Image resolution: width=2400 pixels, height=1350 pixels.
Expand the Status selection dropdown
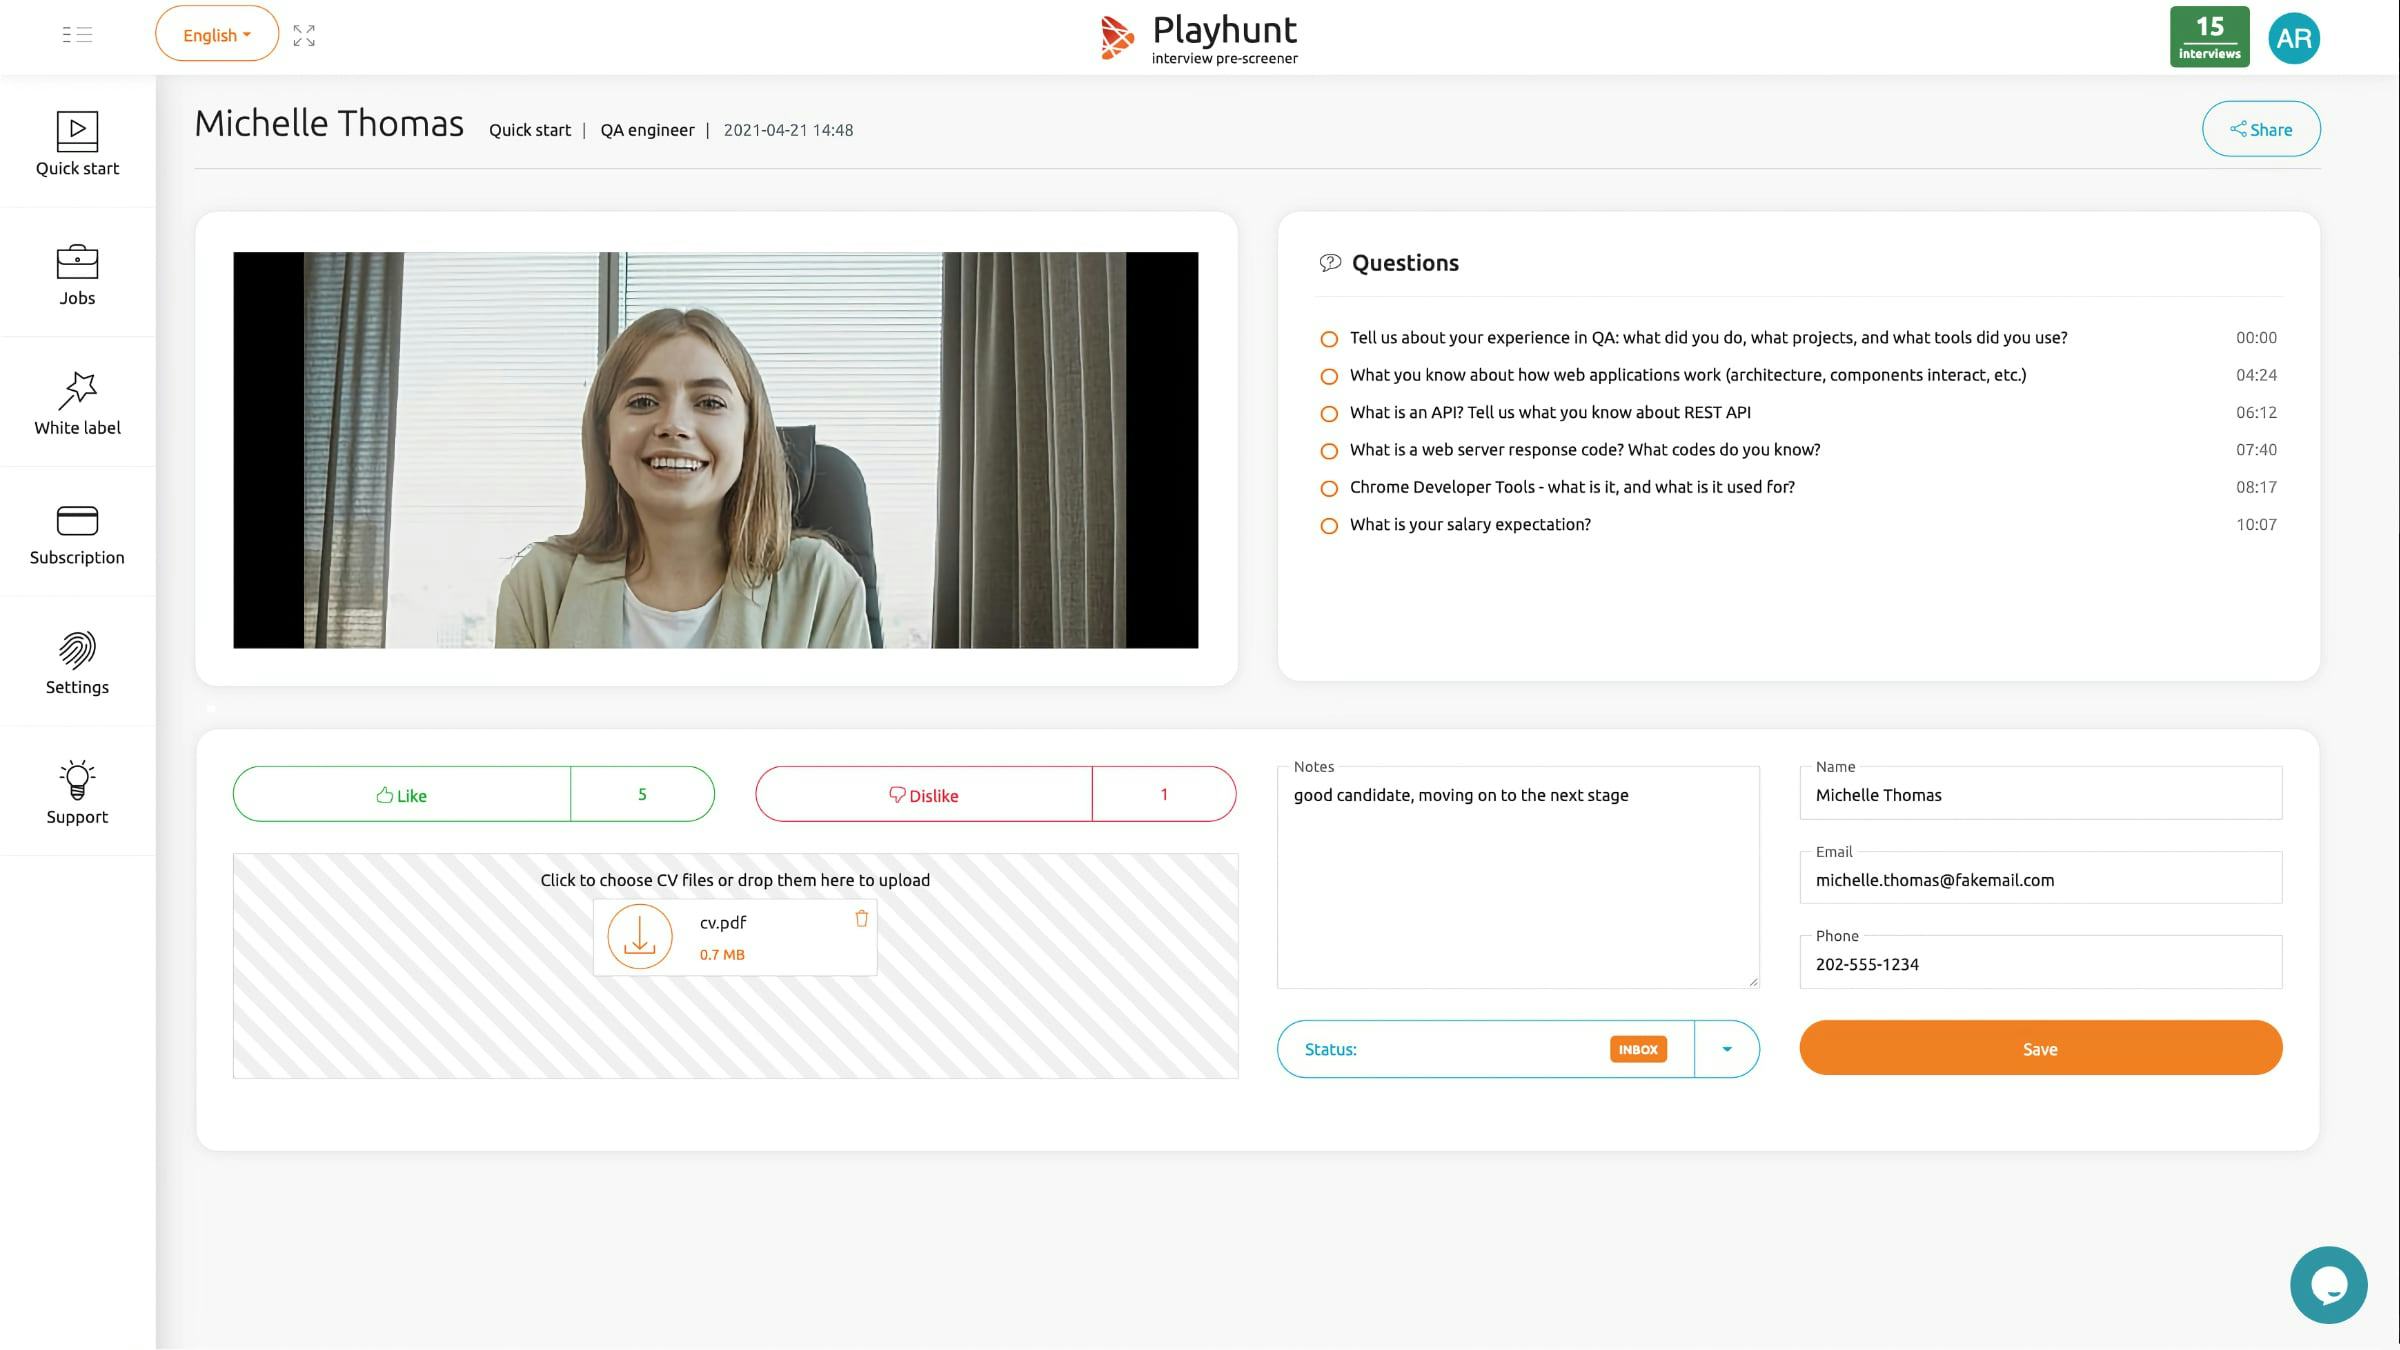point(1727,1049)
